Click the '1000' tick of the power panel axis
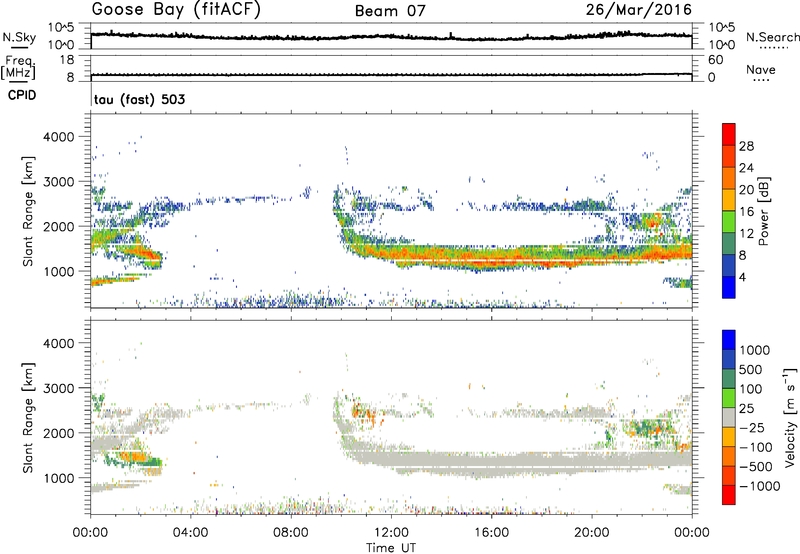 (59, 271)
